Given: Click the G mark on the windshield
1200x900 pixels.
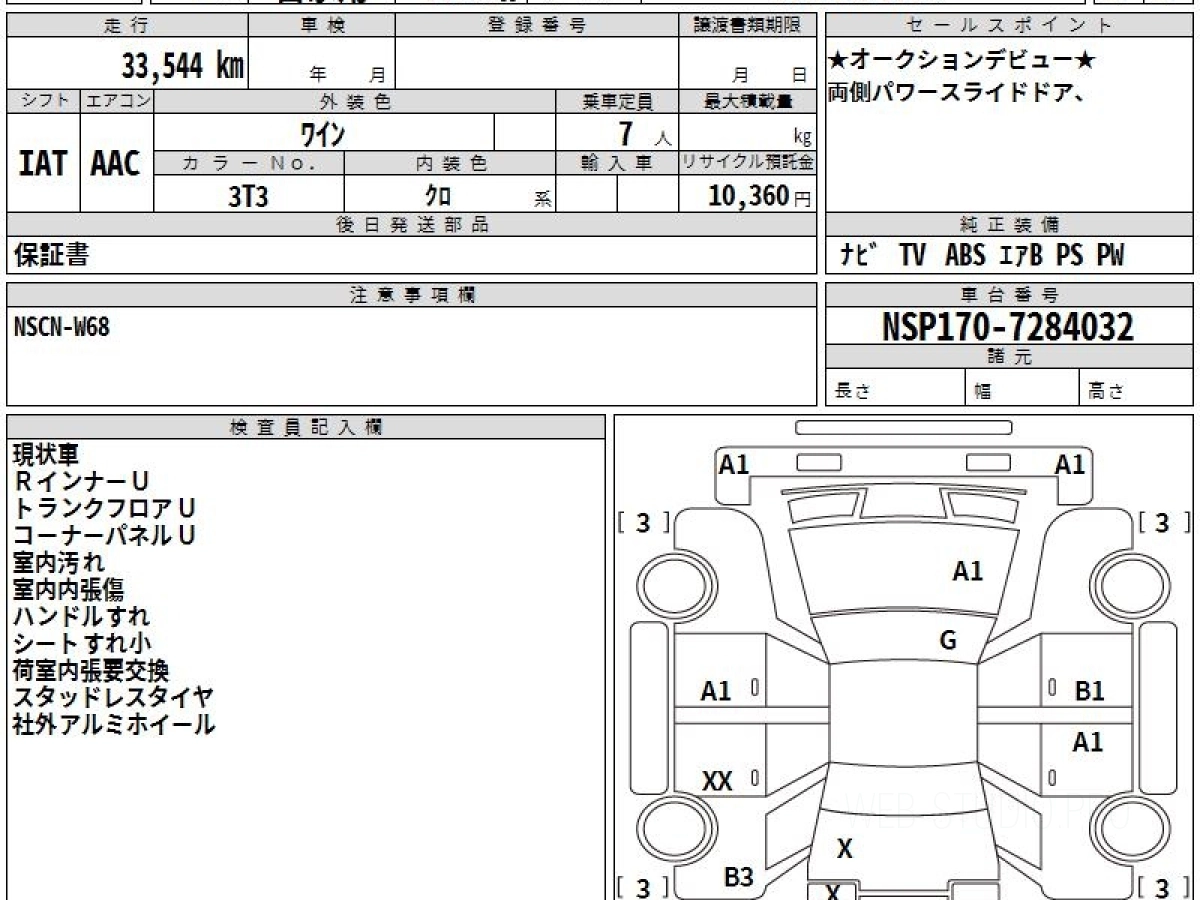Looking at the screenshot, I should click(948, 641).
